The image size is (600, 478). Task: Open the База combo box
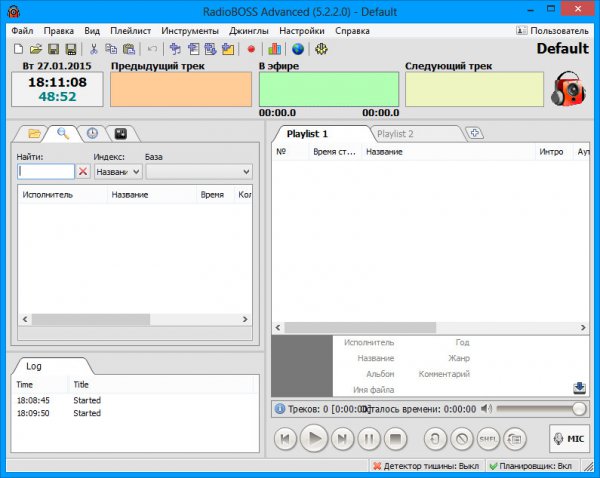tap(199, 172)
